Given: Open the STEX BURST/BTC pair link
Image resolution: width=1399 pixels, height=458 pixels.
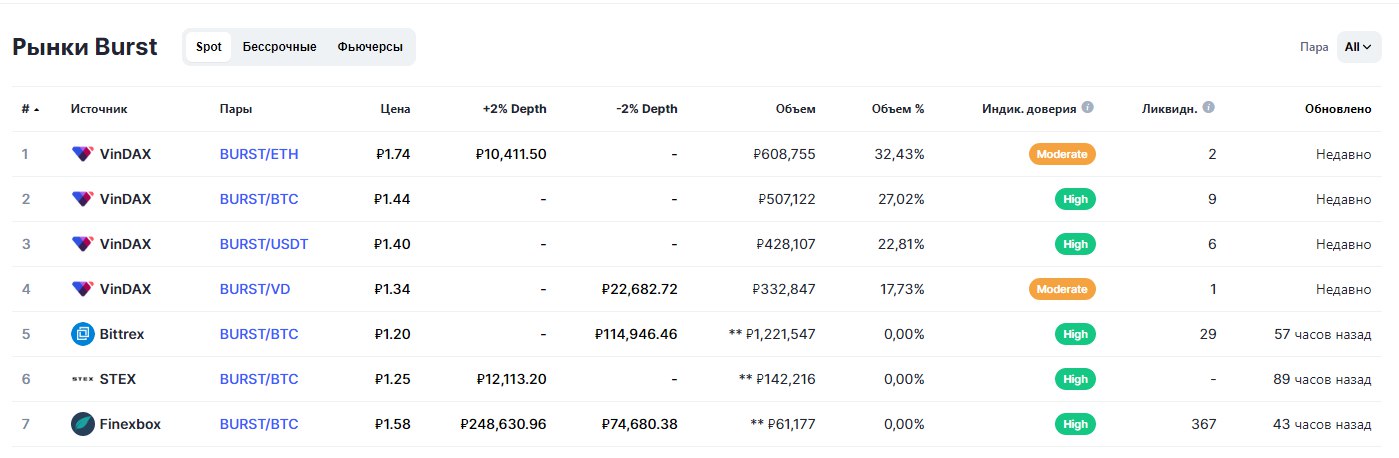Looking at the screenshot, I should point(259,379).
